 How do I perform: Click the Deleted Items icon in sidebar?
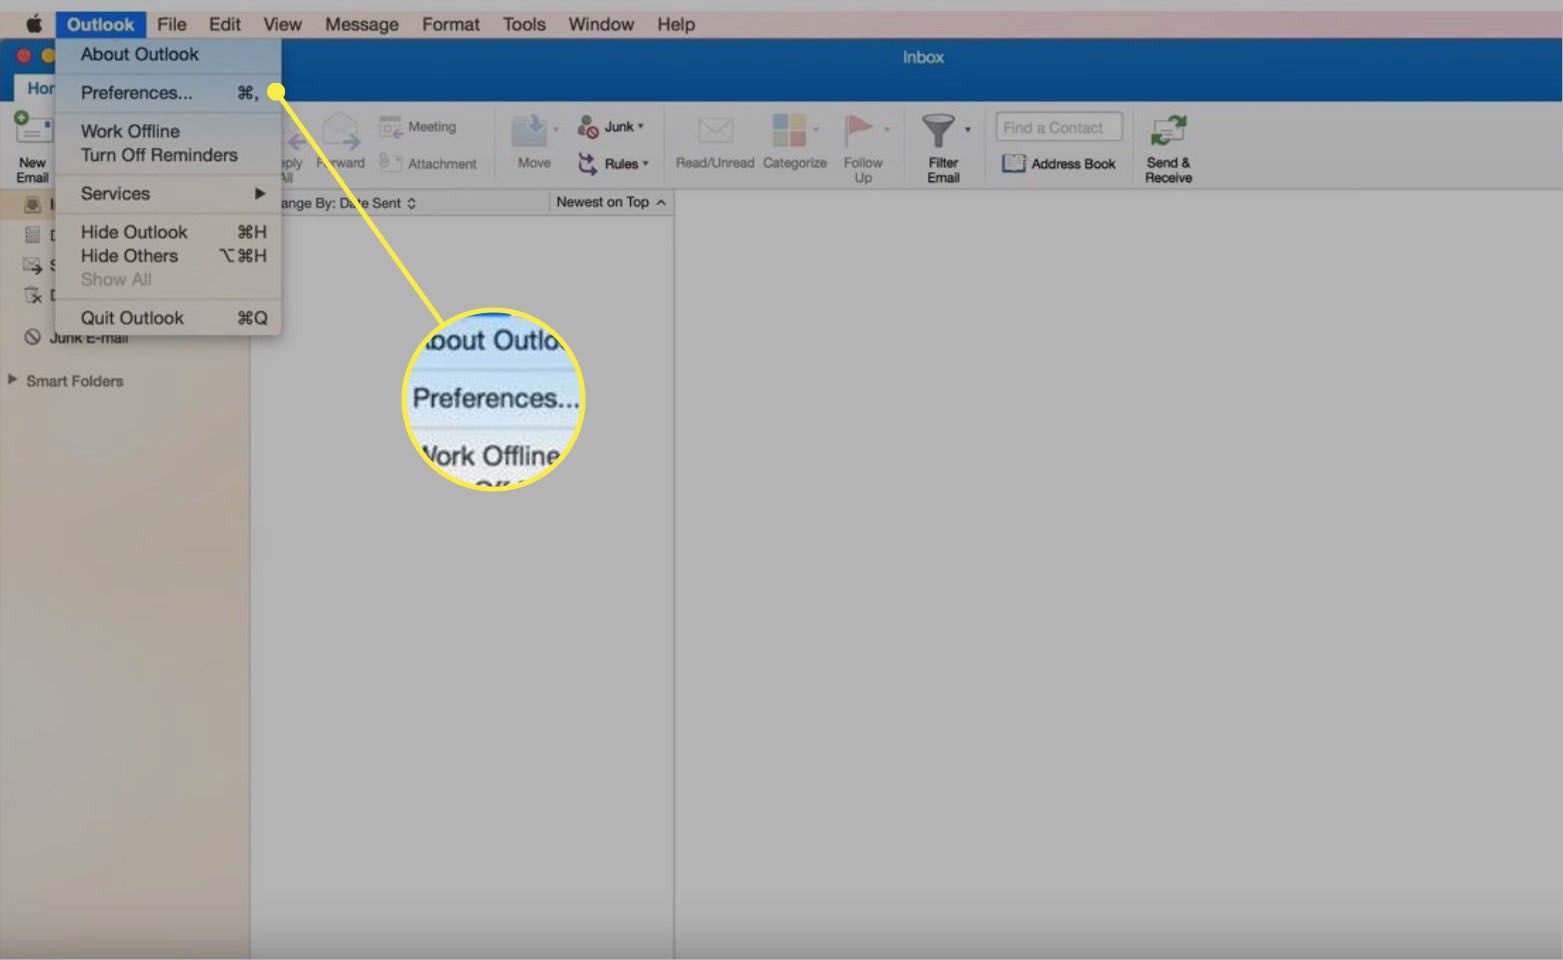[33, 295]
